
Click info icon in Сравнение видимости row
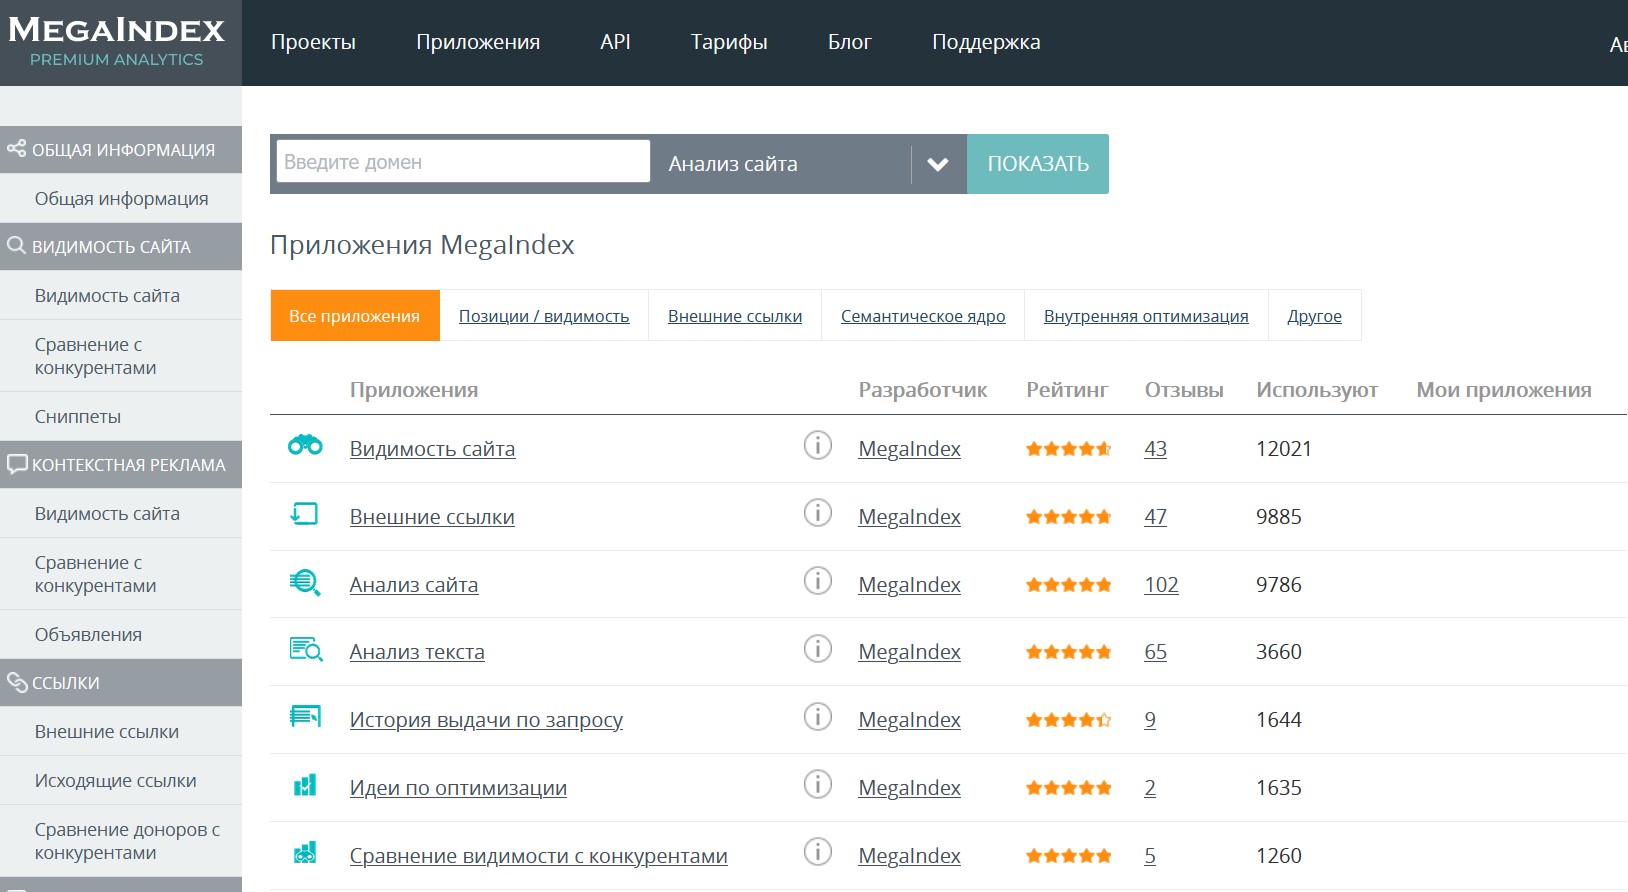[x=817, y=853]
